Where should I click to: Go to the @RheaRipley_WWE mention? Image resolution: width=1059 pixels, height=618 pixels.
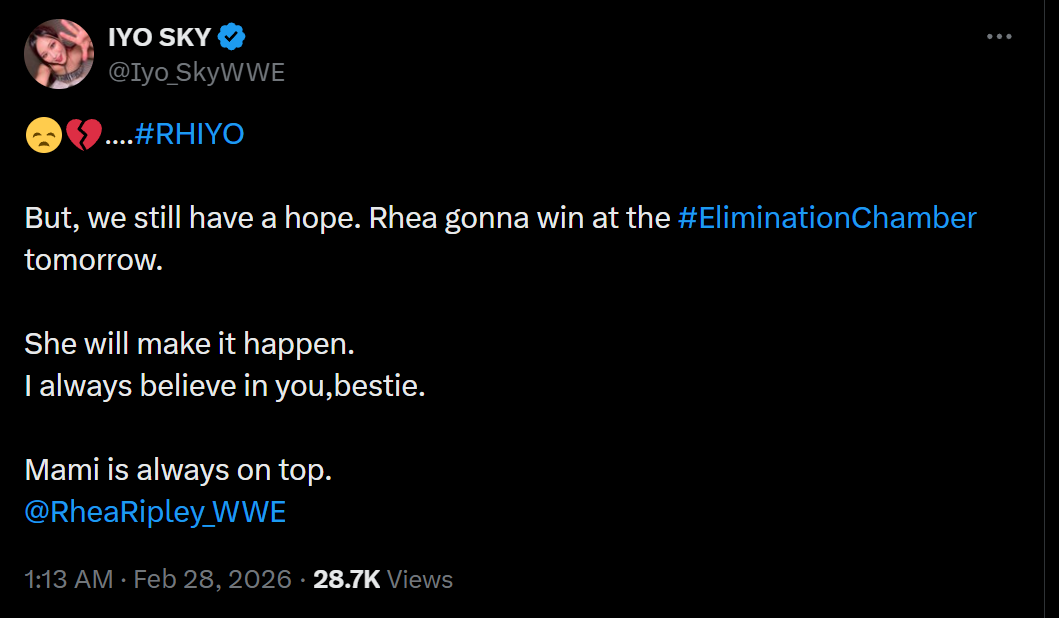tap(155, 512)
